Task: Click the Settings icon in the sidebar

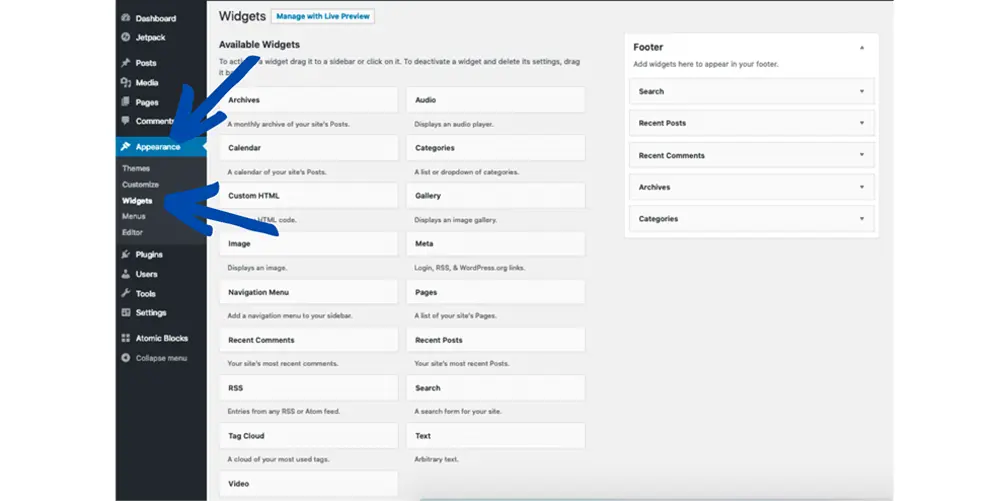Action: pos(126,312)
